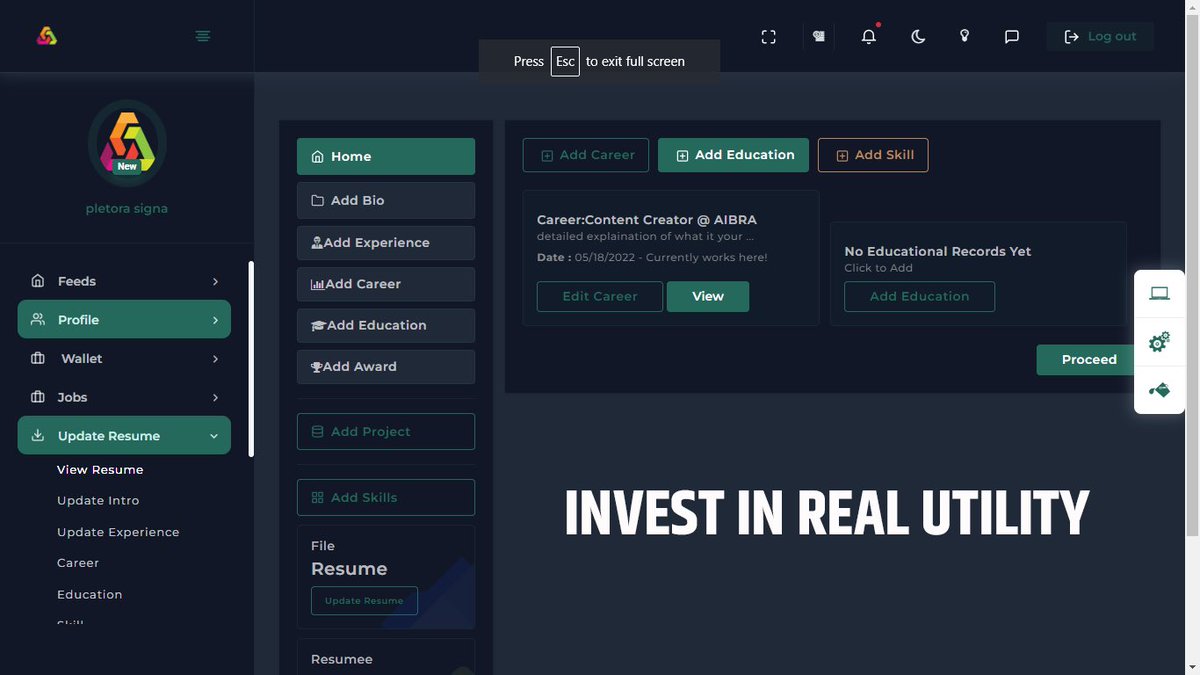Open the Update Experience submenu item
Viewport: 1200px width, 675px height.
click(118, 532)
